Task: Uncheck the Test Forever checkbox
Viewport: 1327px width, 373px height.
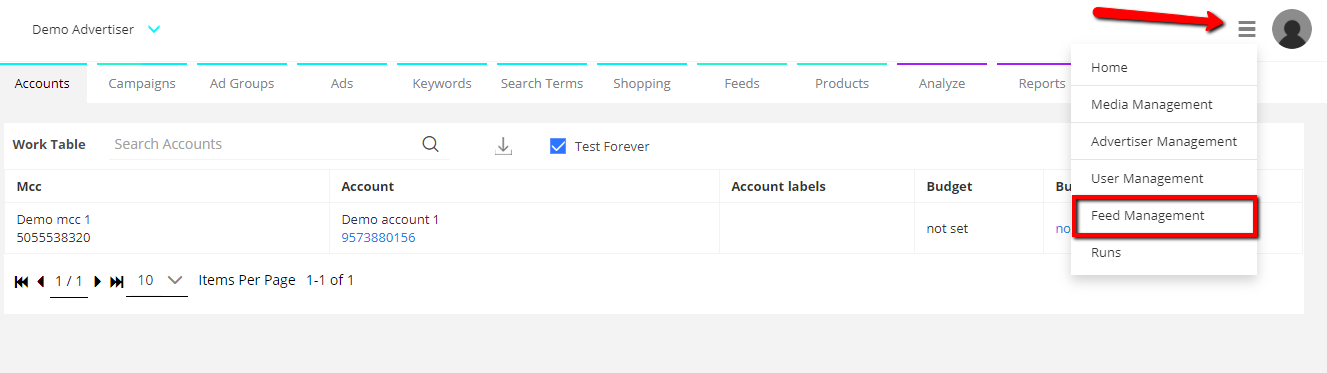Action: click(x=558, y=146)
